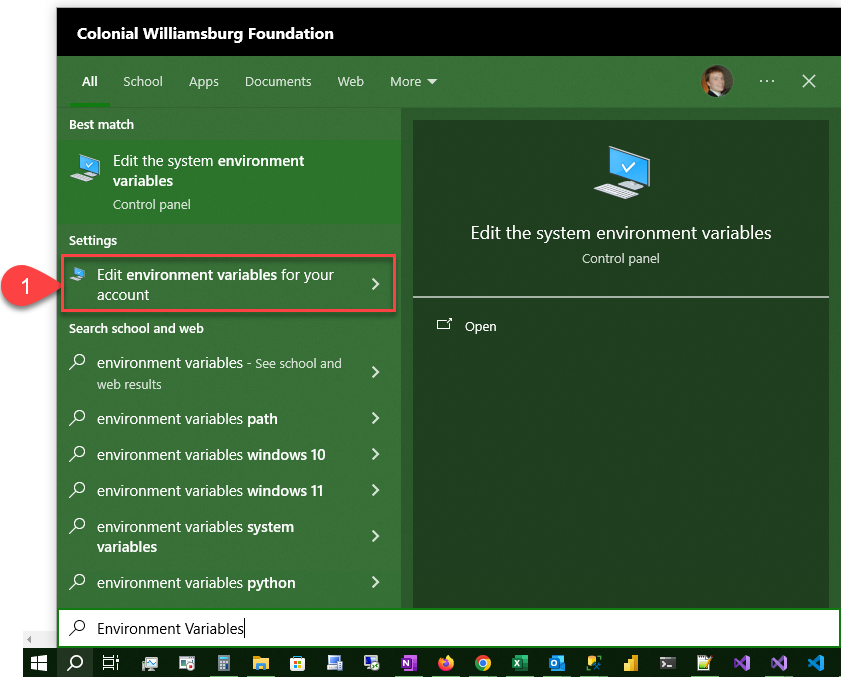Open the performance monitor taskbar icon
Viewport: 841px width, 677px height.
pos(150,664)
